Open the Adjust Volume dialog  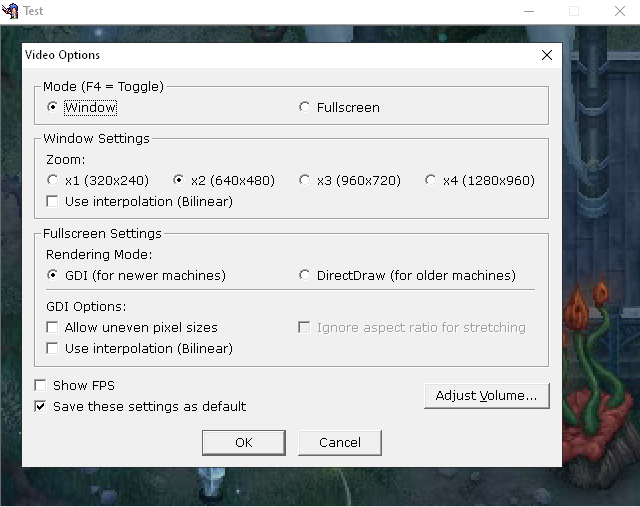[487, 396]
